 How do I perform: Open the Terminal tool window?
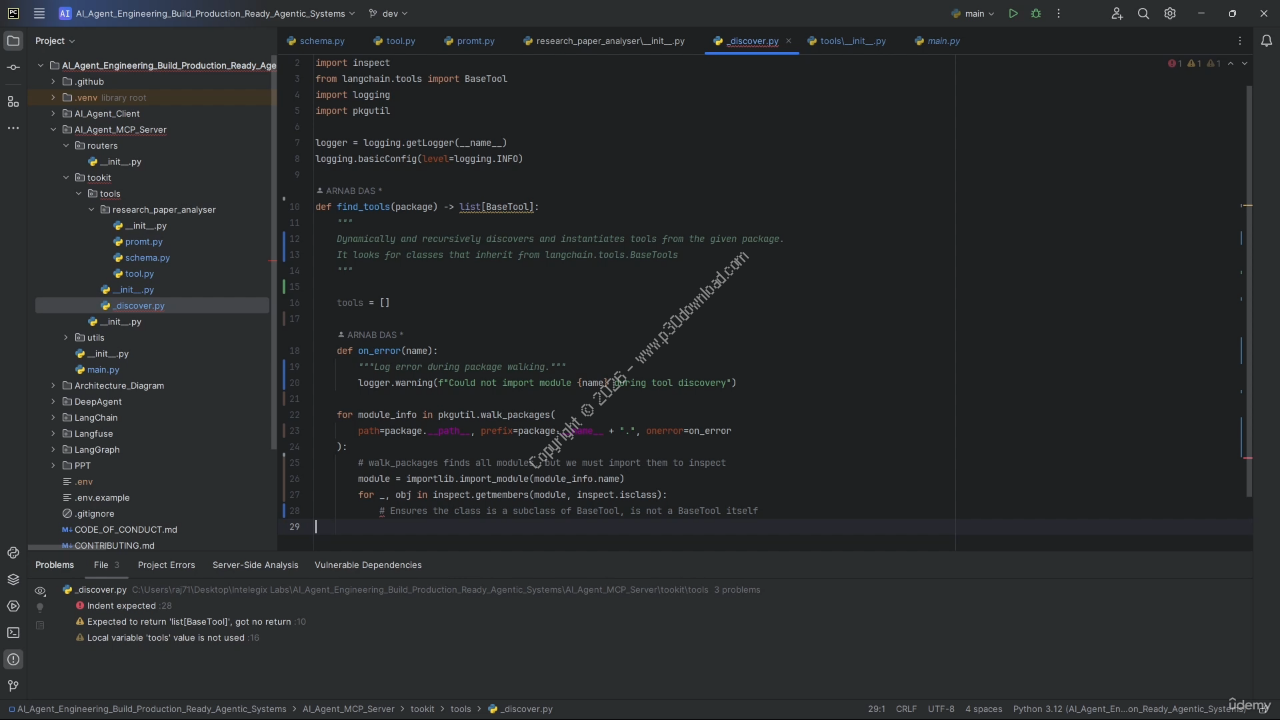13,632
